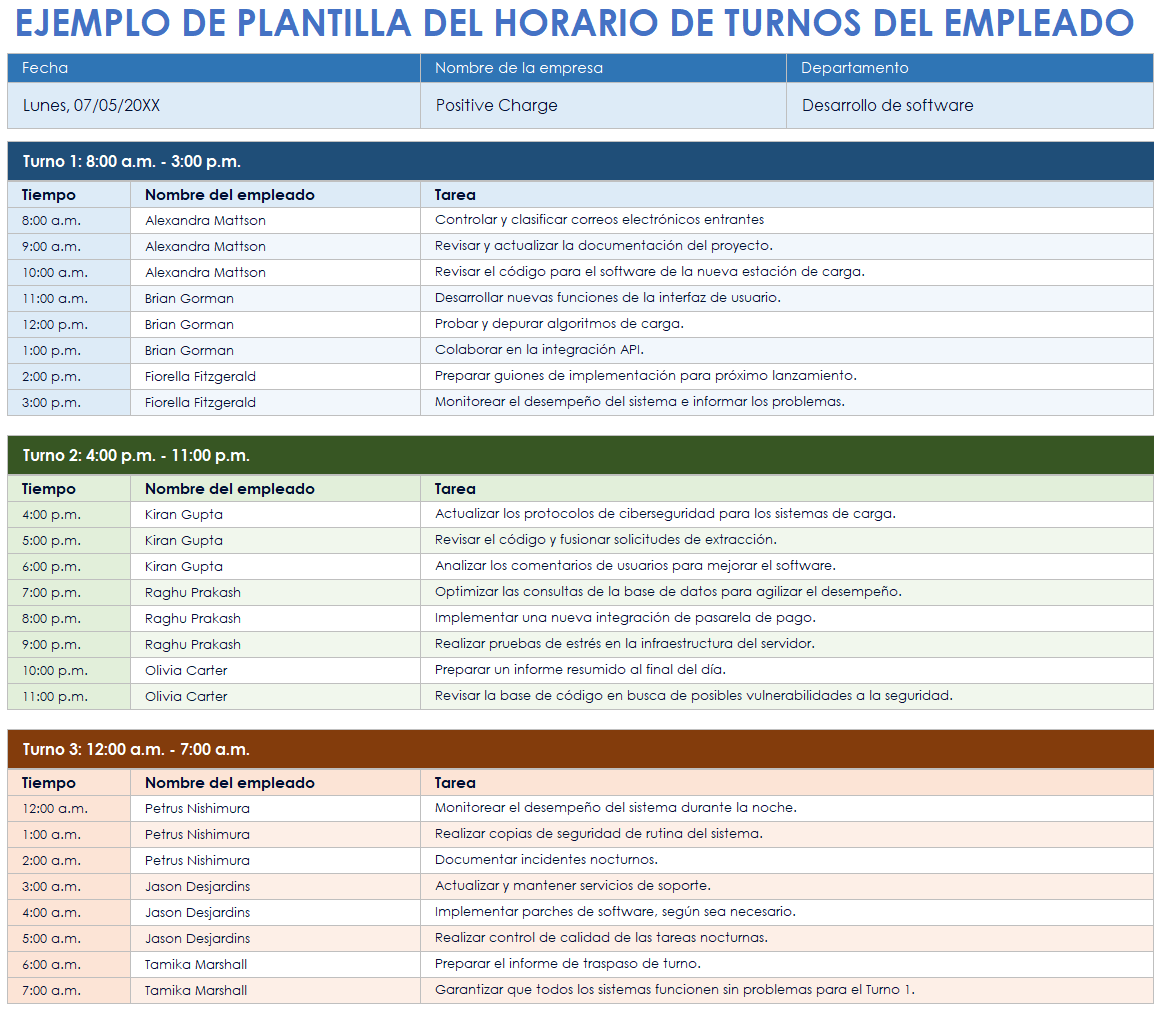This screenshot has width=1161, height=1012.
Task: Click the date cell "Lunes, 07/05/20XX"
Action: click(x=92, y=106)
